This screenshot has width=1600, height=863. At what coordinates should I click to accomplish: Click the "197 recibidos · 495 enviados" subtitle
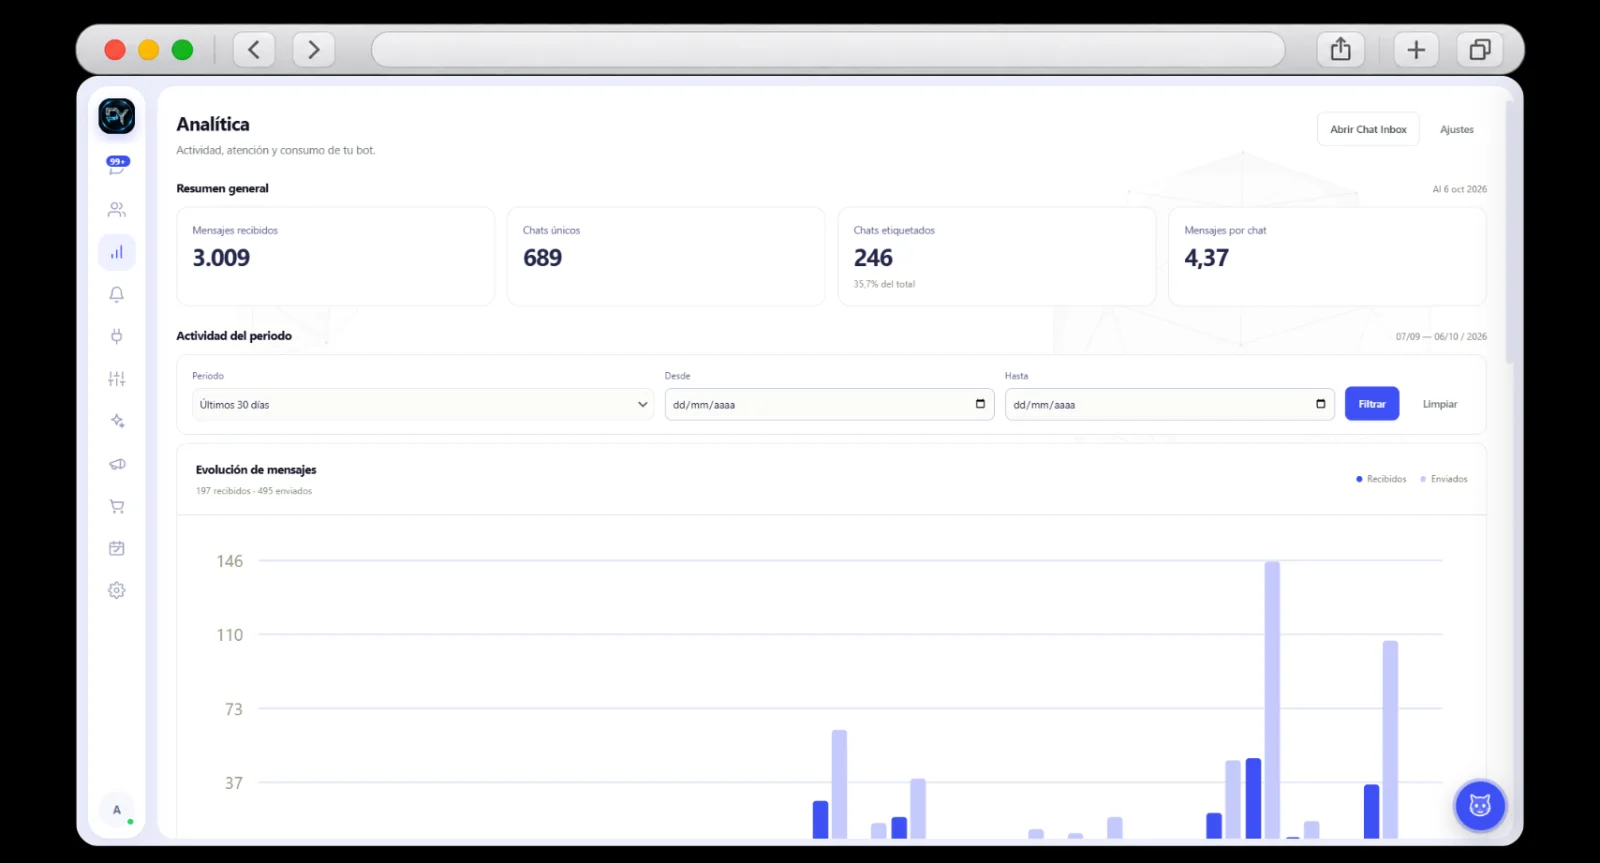[254, 491]
